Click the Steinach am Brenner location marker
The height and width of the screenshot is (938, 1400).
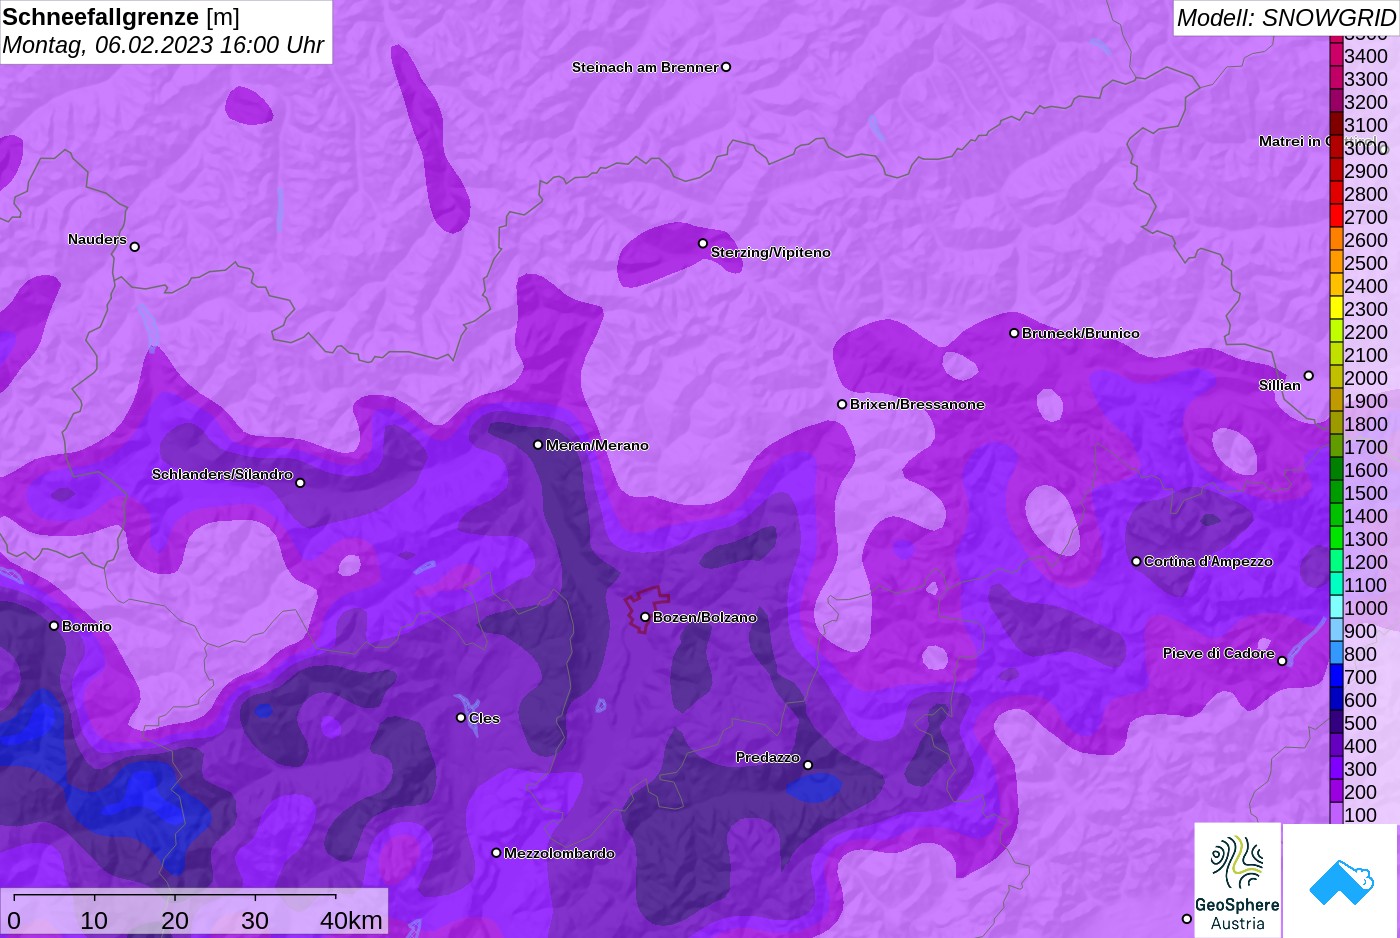(x=726, y=67)
